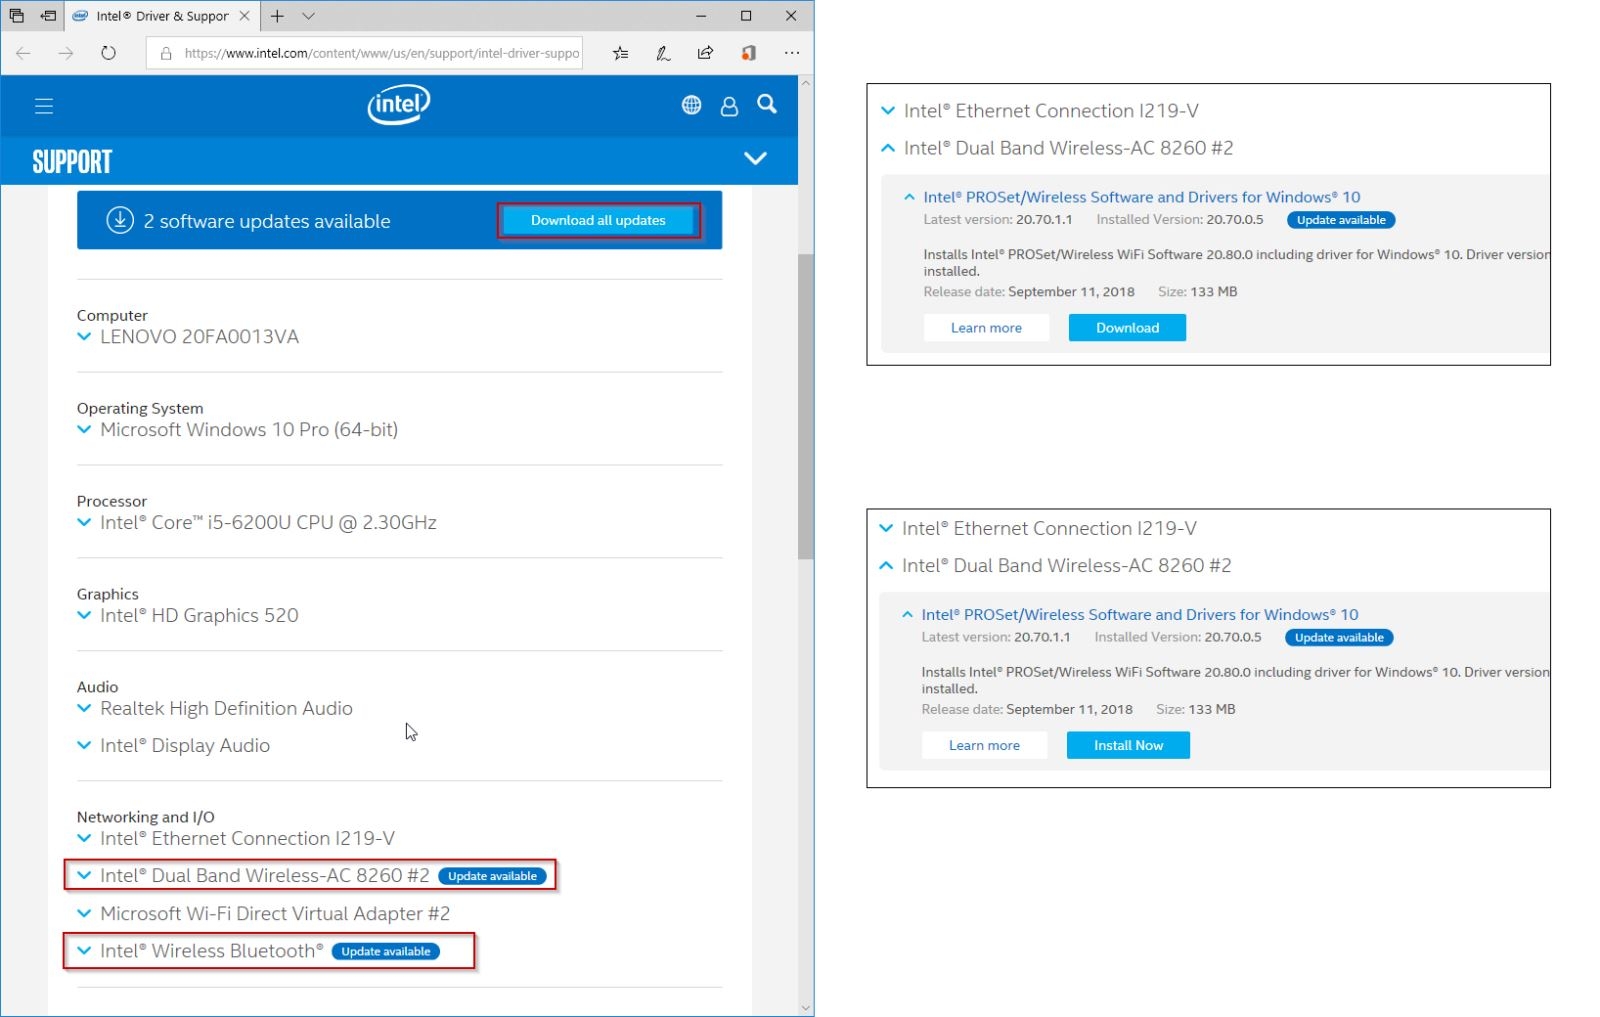The width and height of the screenshot is (1600, 1017).
Task: Click the search magnifier icon
Action: click(767, 104)
